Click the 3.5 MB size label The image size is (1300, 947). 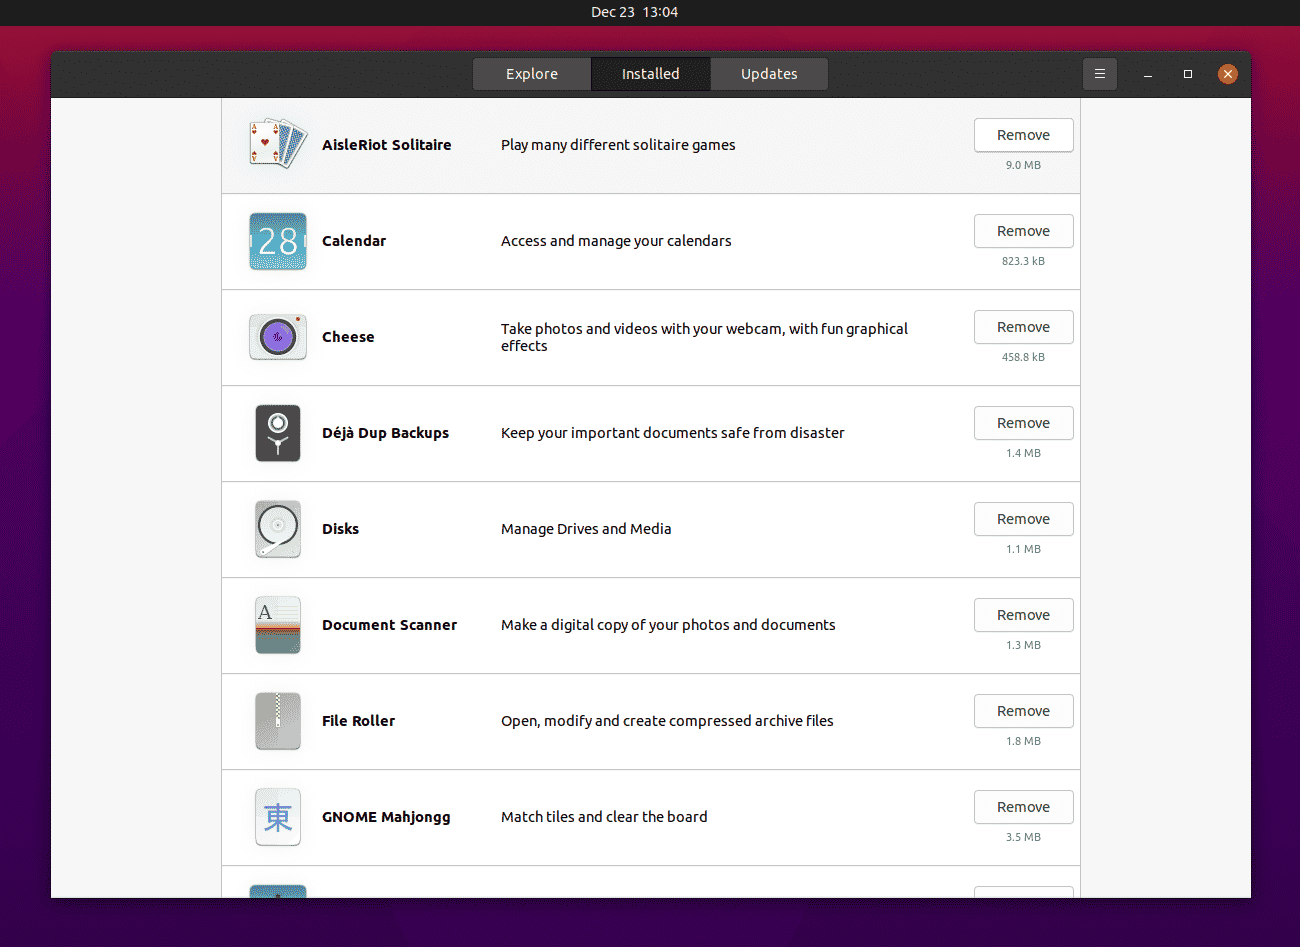coord(1024,837)
